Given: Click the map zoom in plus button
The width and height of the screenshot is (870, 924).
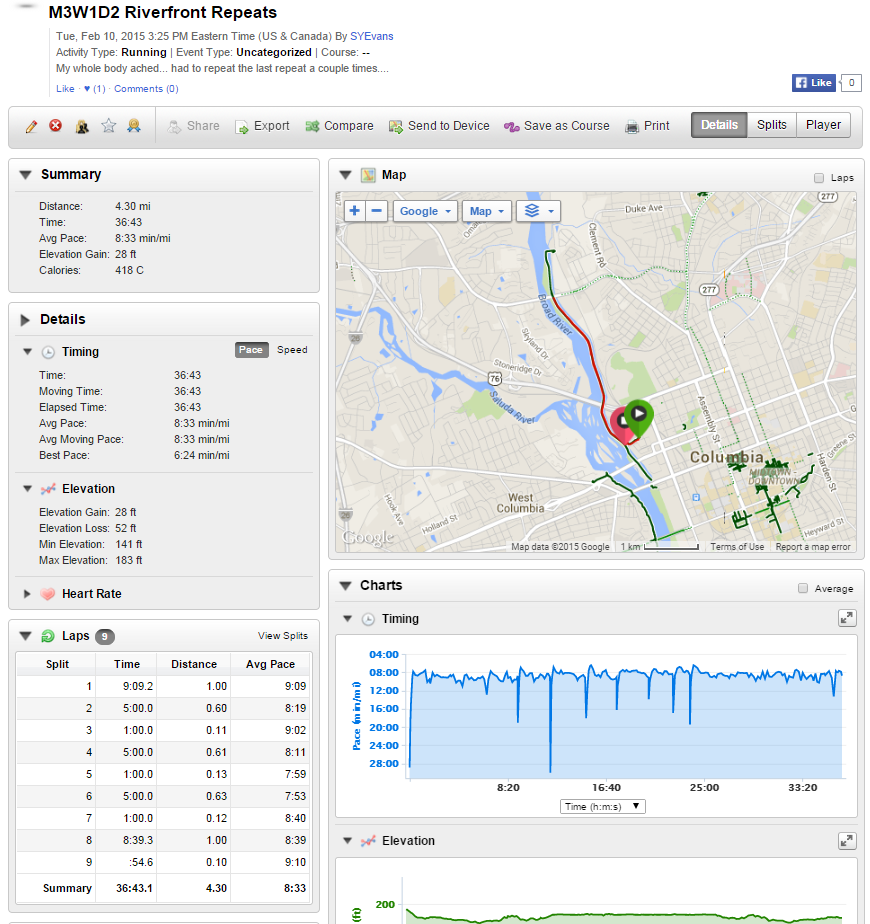Looking at the screenshot, I should (x=354, y=211).
